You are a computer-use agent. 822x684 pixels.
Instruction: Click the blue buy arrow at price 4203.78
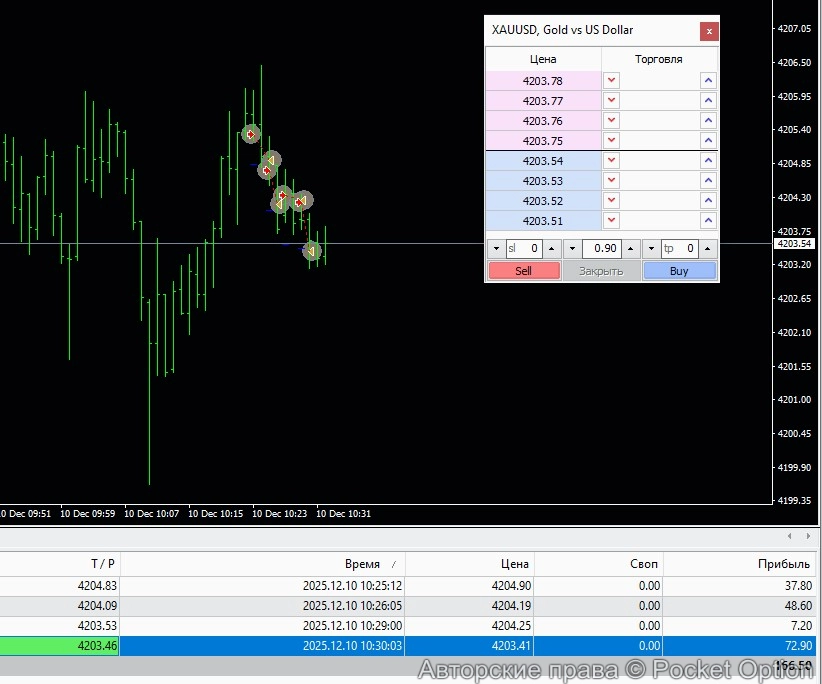point(708,81)
